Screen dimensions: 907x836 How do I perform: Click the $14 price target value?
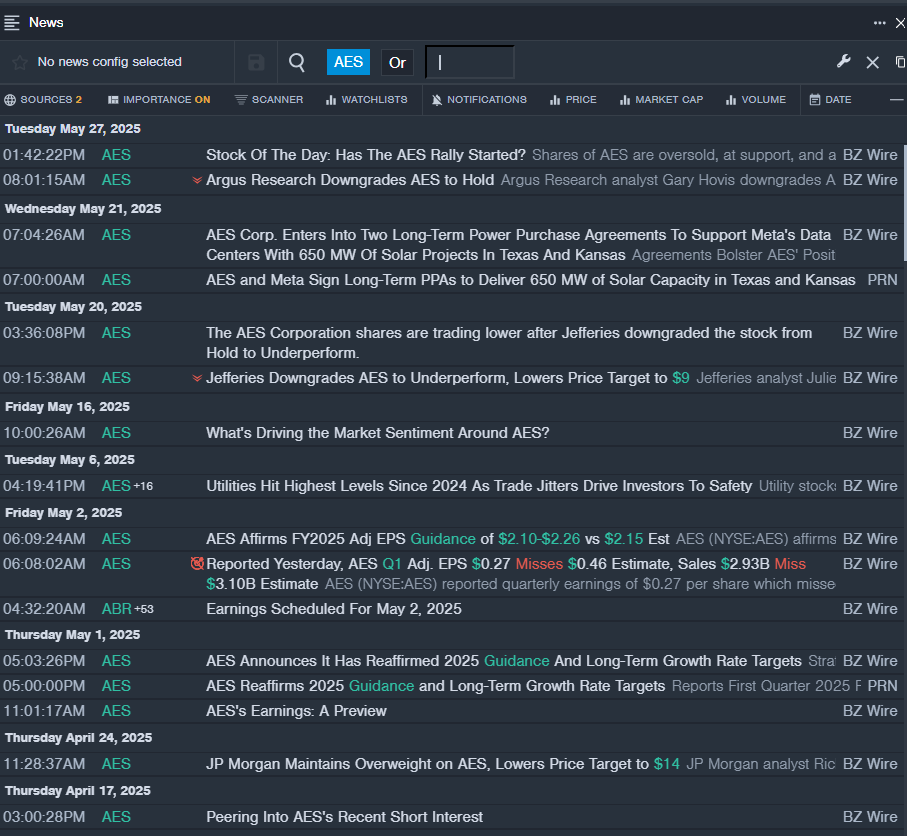pyautogui.click(x=666, y=764)
